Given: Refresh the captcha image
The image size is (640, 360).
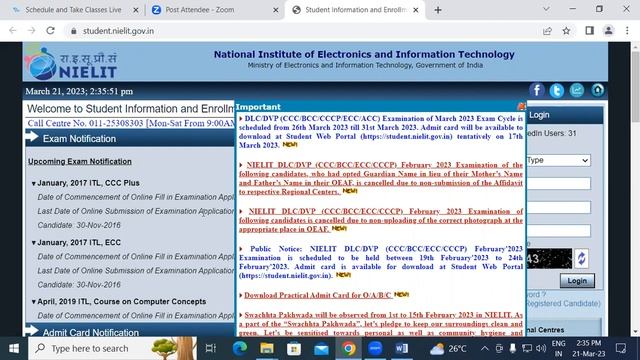Looking at the screenshot, I should tap(581, 258).
